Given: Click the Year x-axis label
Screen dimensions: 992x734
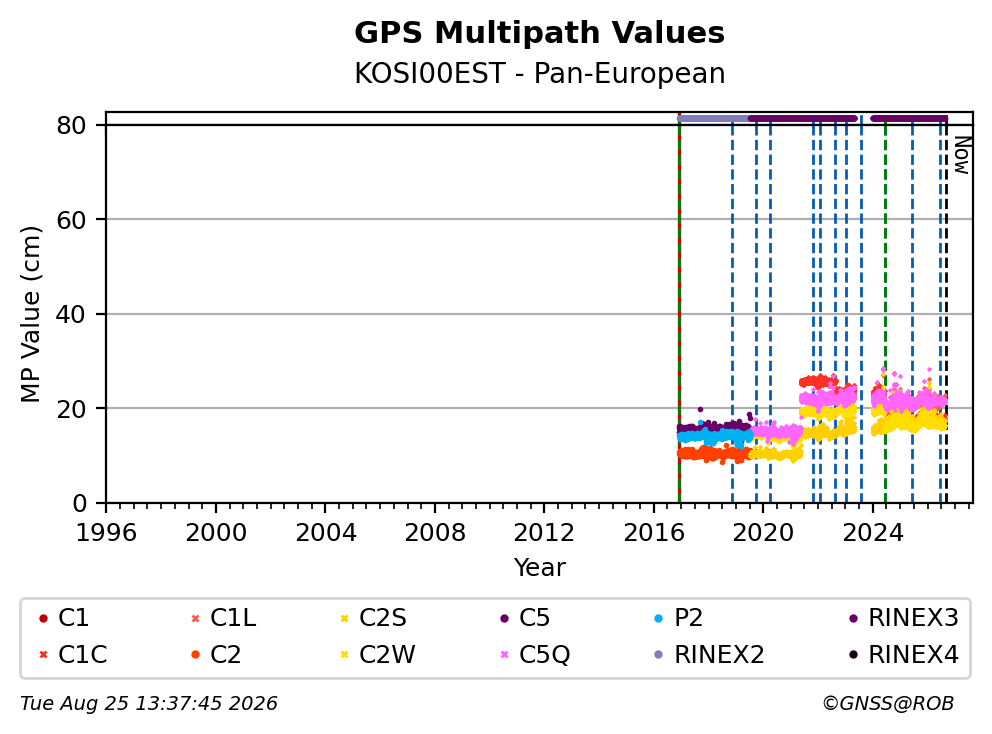Looking at the screenshot, I should (539, 568).
